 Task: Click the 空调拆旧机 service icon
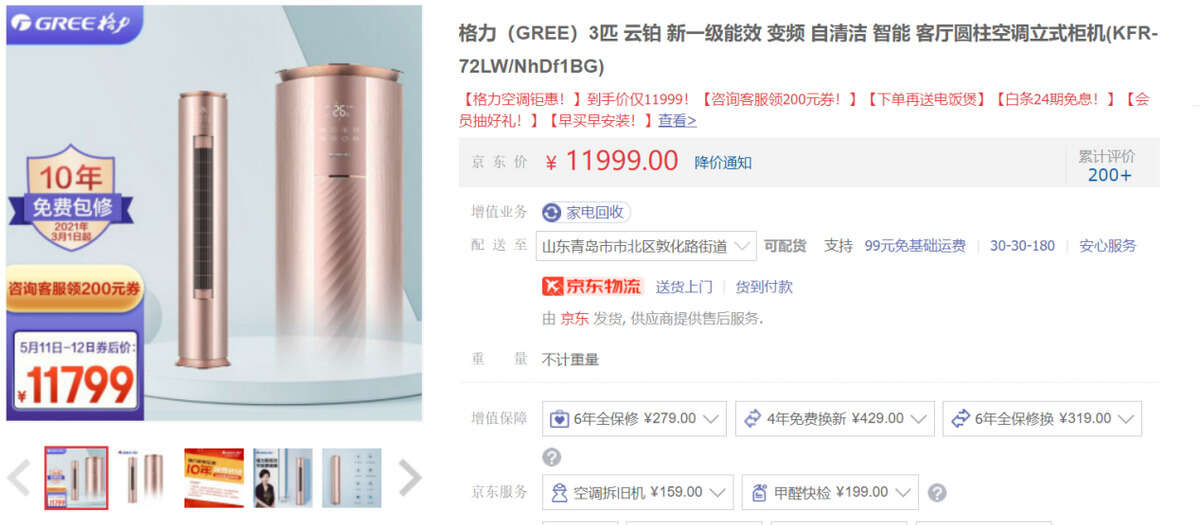(x=559, y=492)
